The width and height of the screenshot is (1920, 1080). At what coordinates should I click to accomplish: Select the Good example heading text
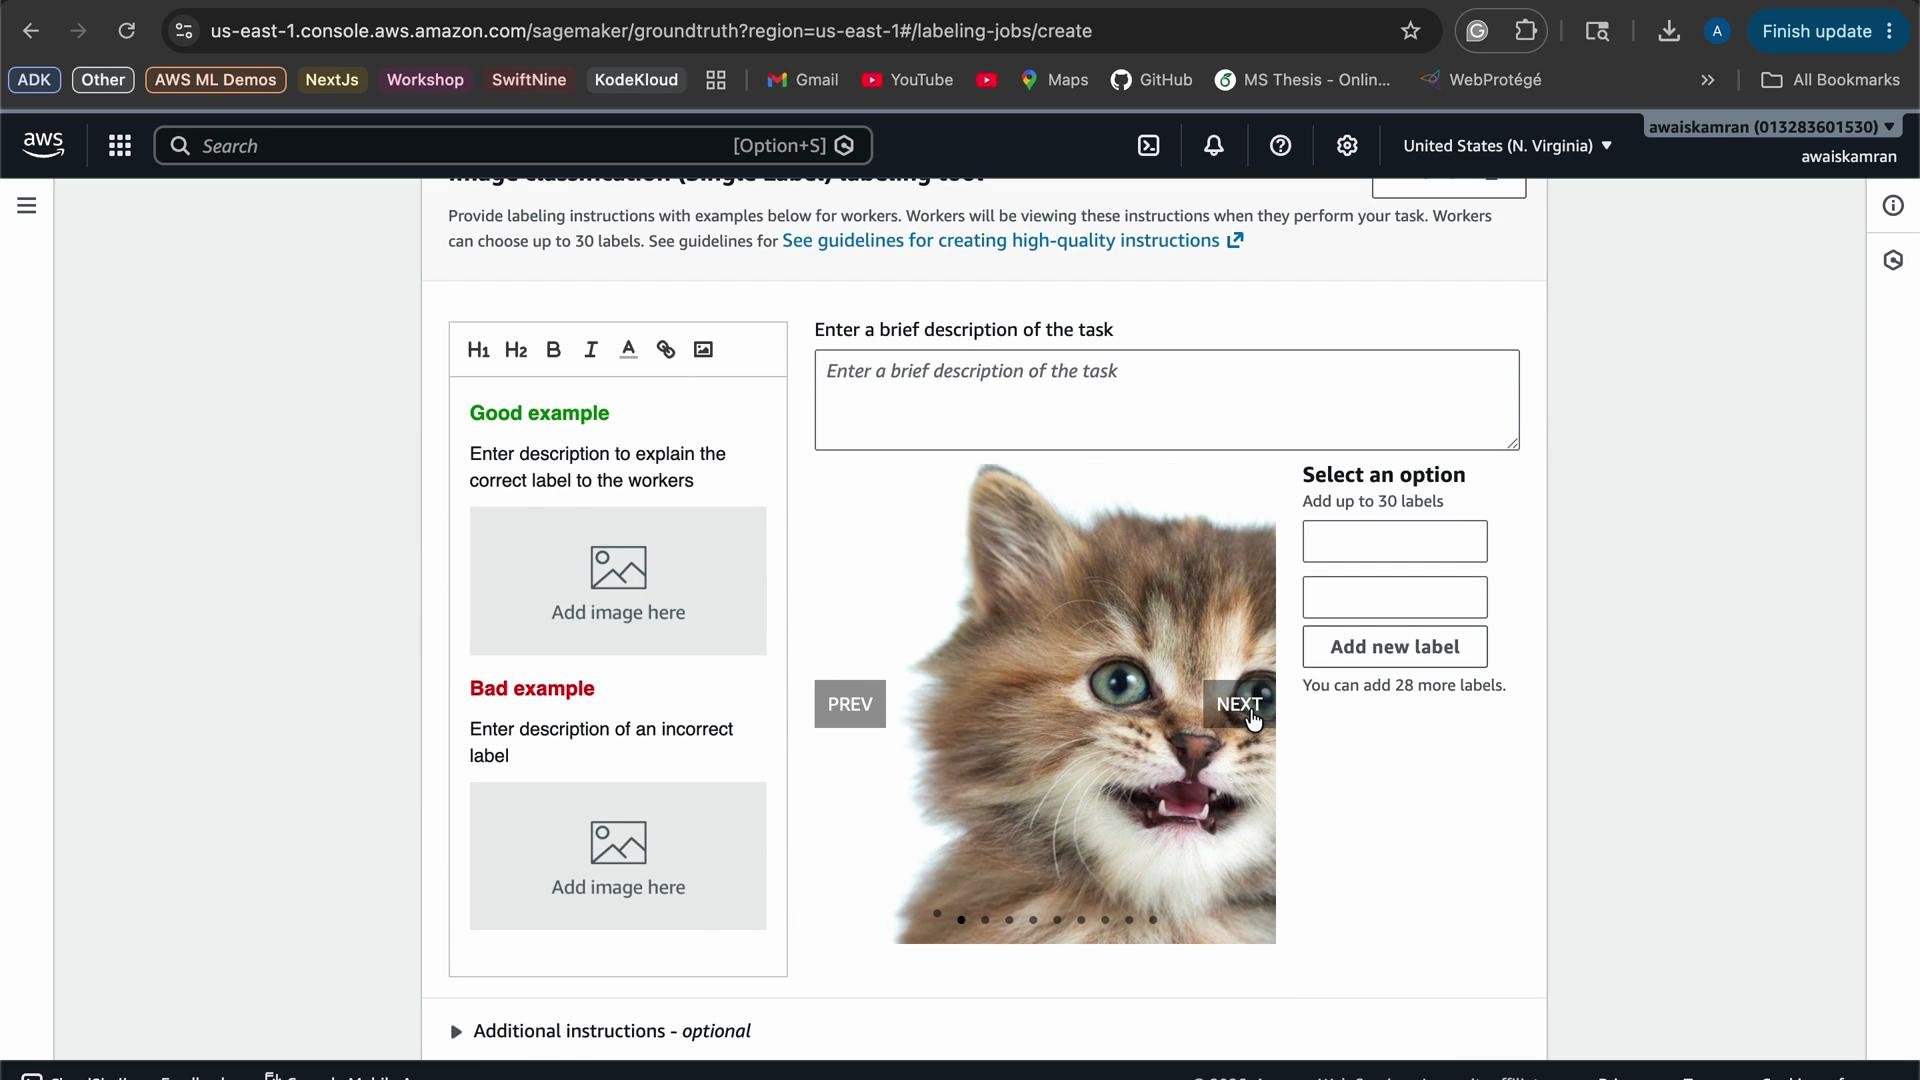click(539, 414)
